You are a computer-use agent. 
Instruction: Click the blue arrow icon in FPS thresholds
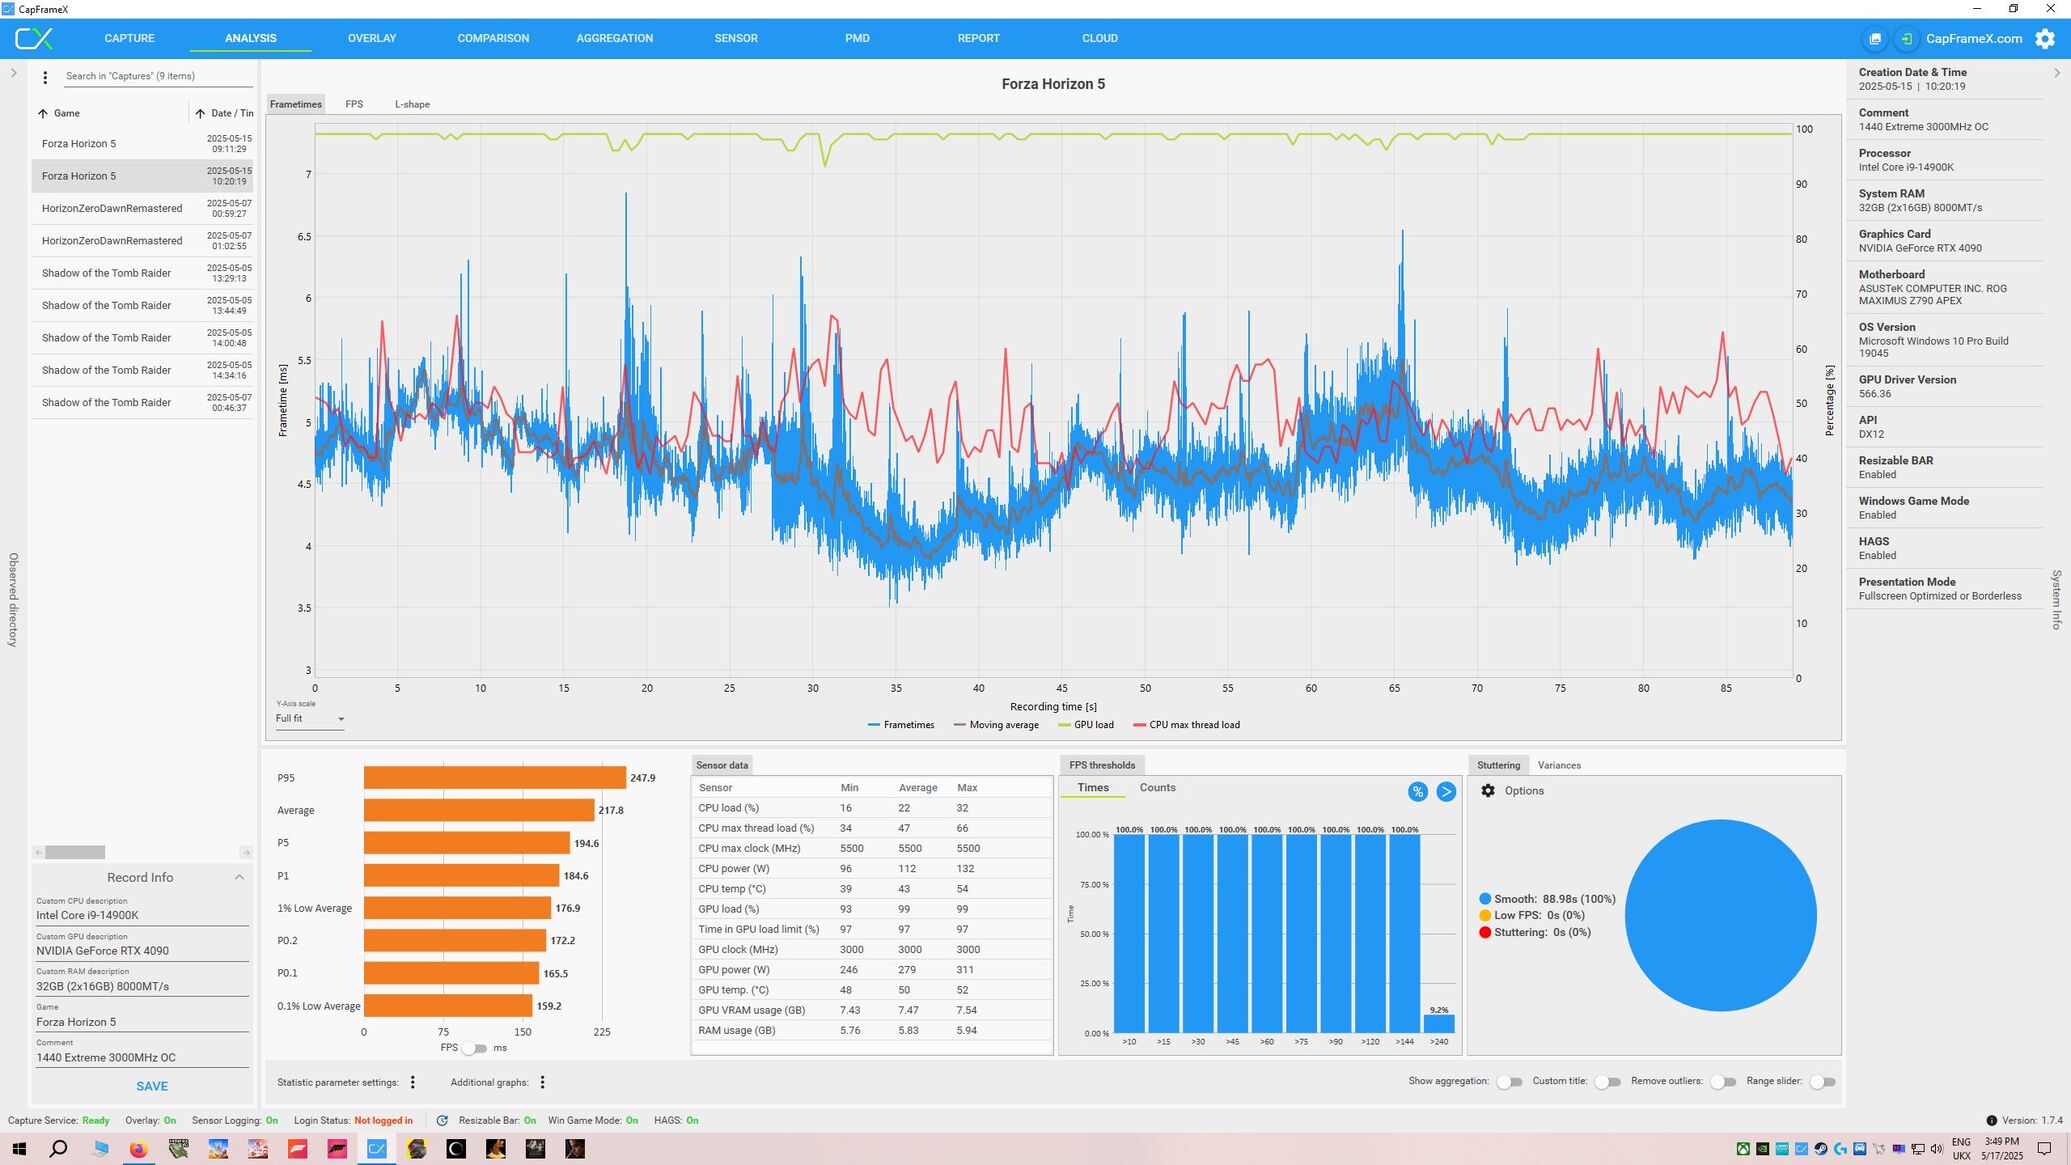coord(1446,791)
